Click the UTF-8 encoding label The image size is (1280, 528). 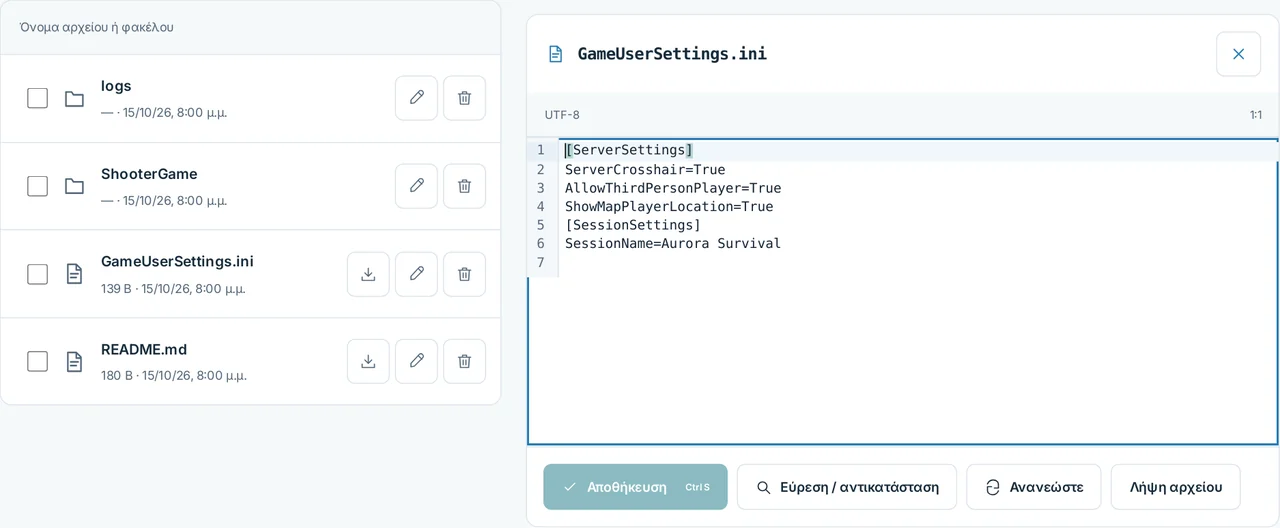562,115
